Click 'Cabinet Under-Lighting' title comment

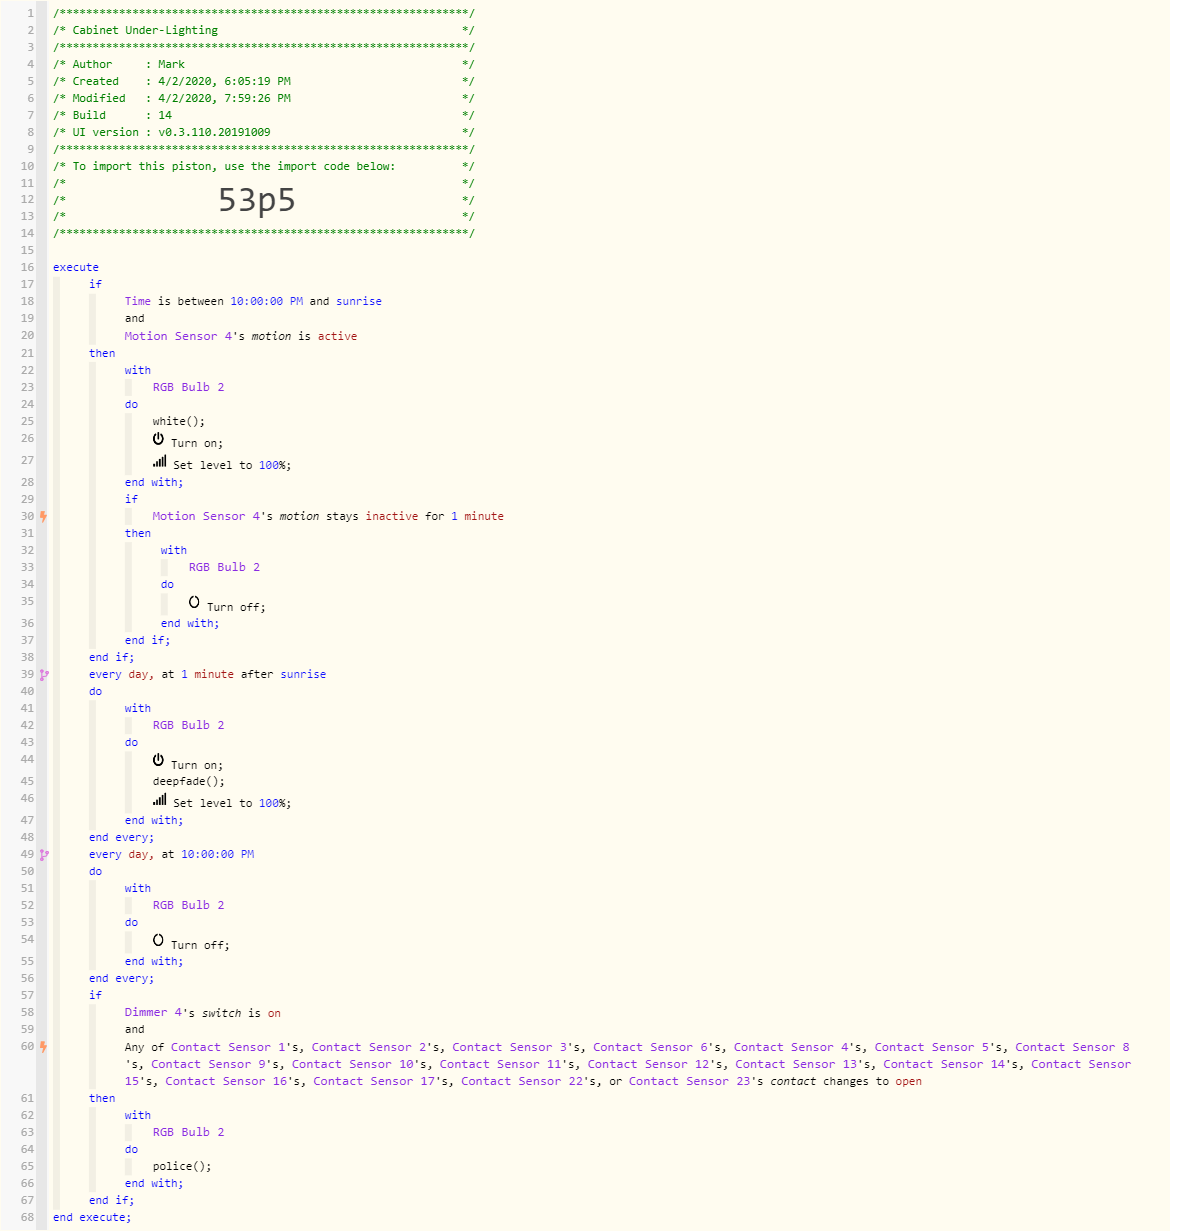(x=145, y=30)
